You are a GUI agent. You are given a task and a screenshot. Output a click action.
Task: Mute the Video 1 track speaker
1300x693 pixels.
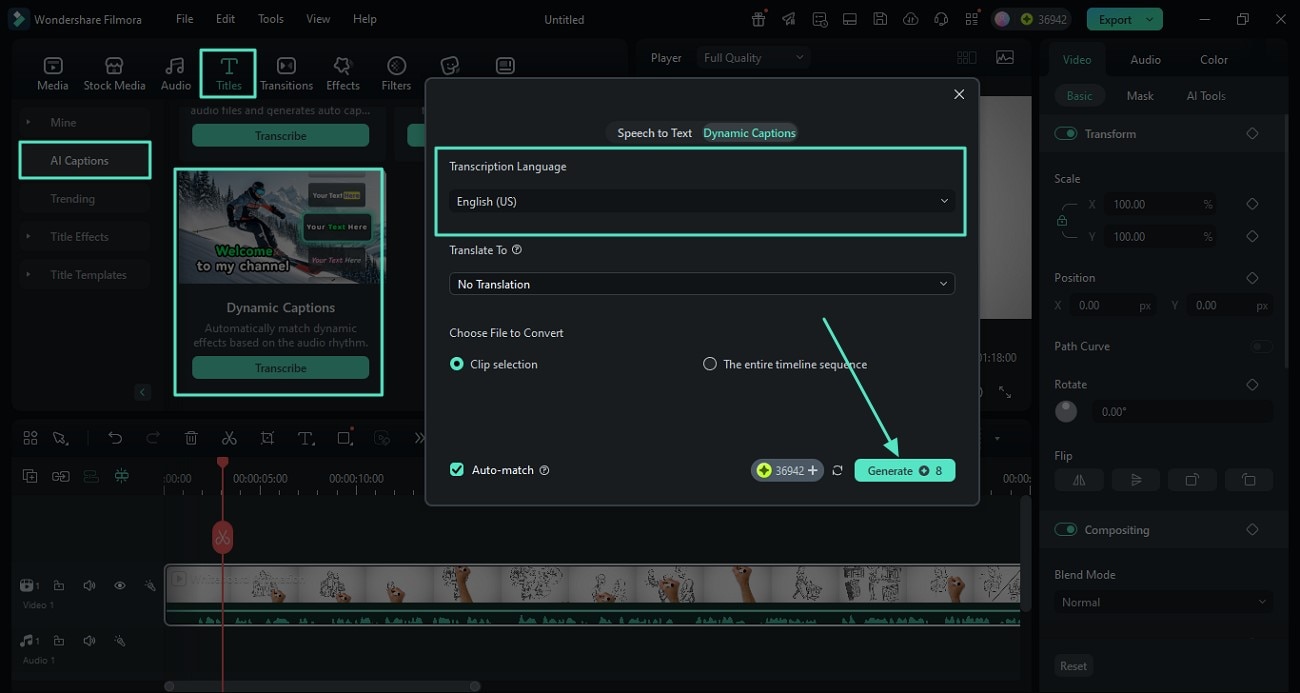(x=89, y=586)
